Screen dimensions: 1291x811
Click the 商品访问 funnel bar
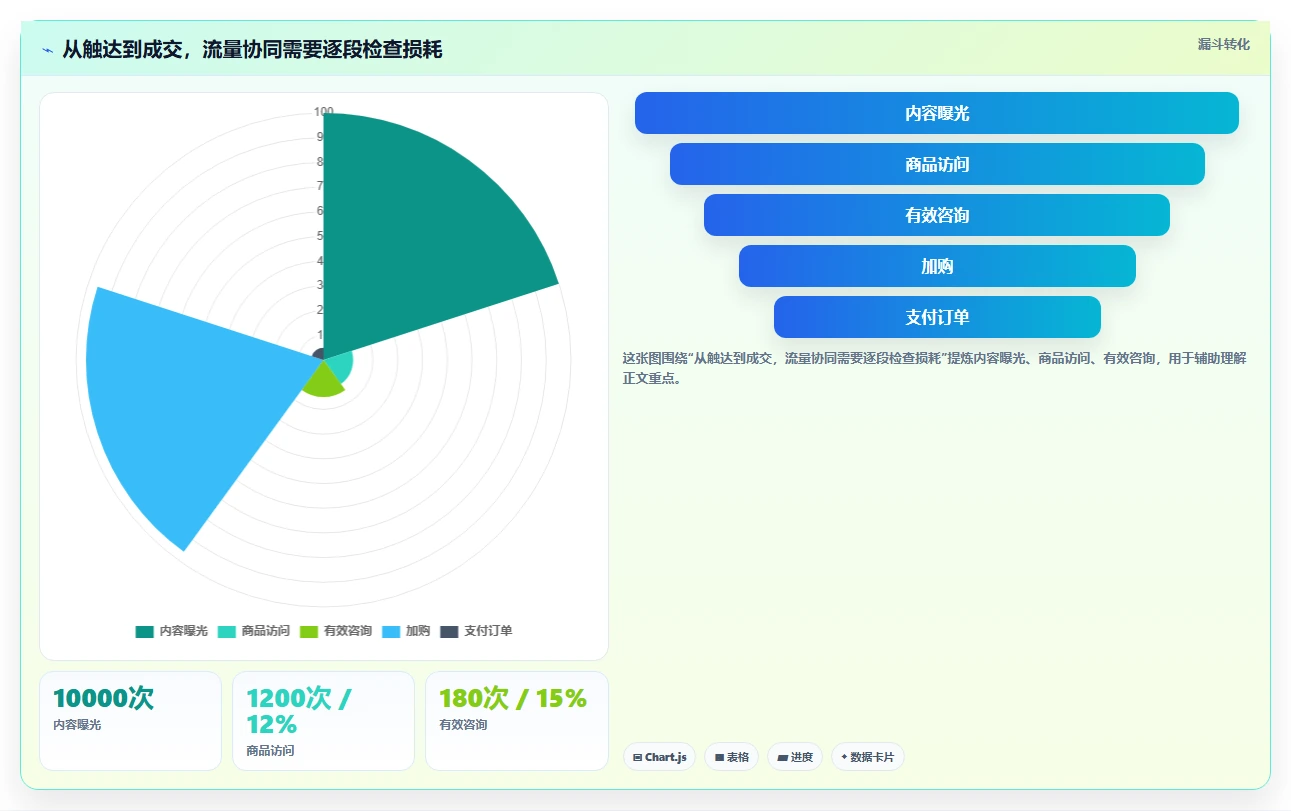pyautogui.click(x=937, y=164)
